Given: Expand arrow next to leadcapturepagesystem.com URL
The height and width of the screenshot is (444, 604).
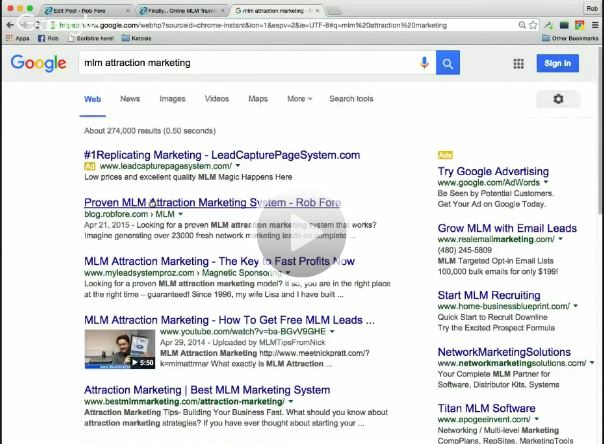Looking at the screenshot, I should [238, 166].
